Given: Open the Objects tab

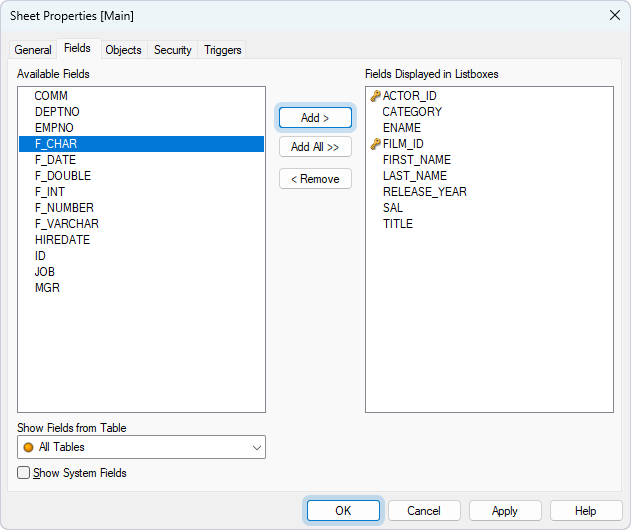Looking at the screenshot, I should pos(123,50).
